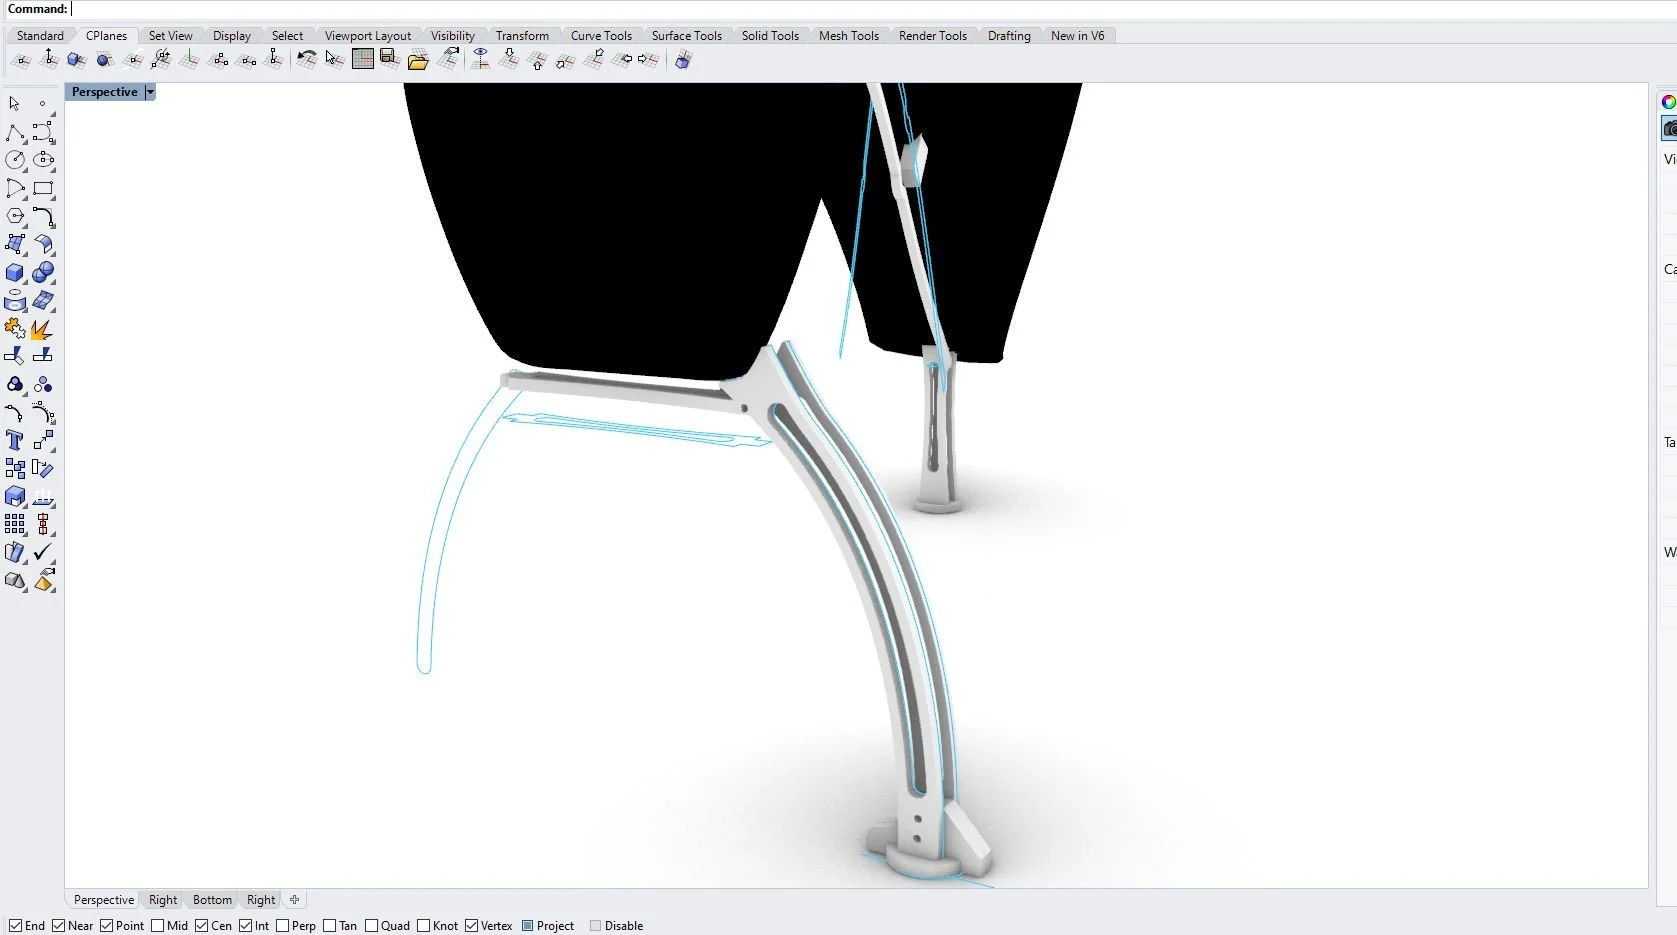Click the Box solid tool
The height and width of the screenshot is (935, 1677).
(15, 273)
